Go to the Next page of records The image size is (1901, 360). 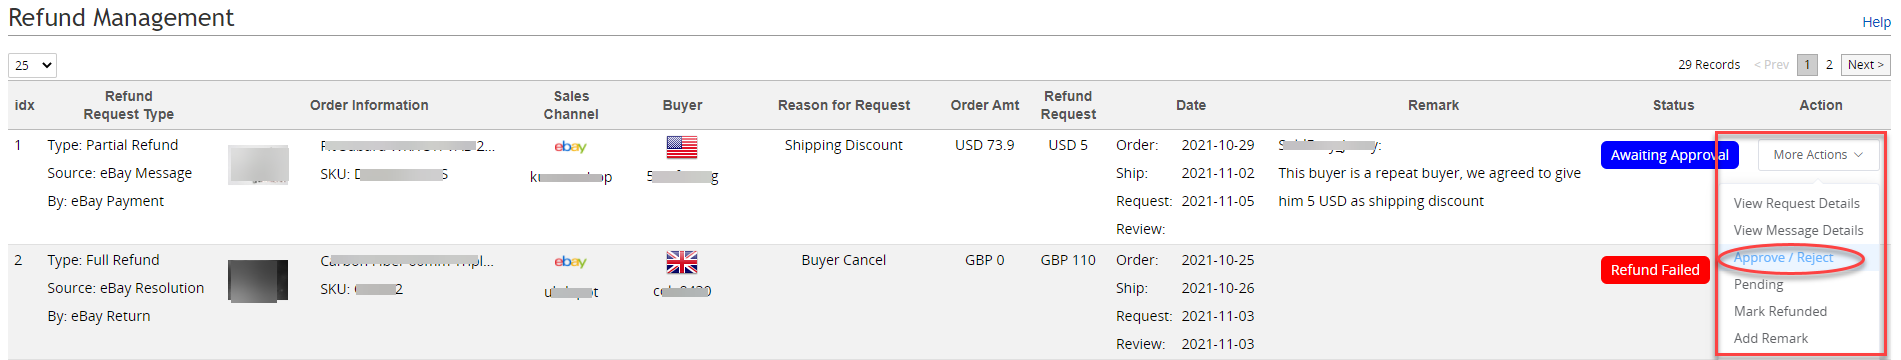pos(1865,65)
